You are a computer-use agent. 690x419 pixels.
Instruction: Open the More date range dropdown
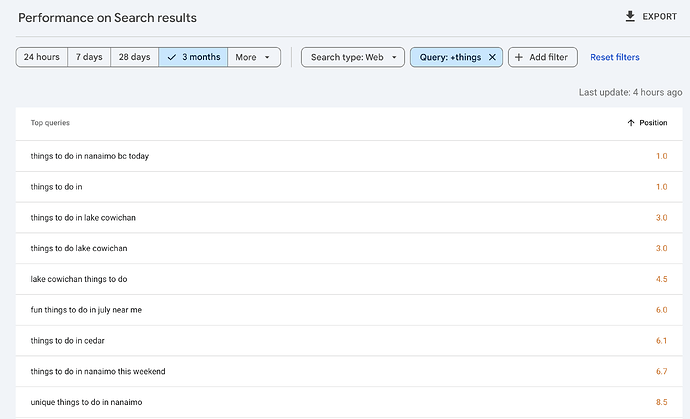(252, 58)
